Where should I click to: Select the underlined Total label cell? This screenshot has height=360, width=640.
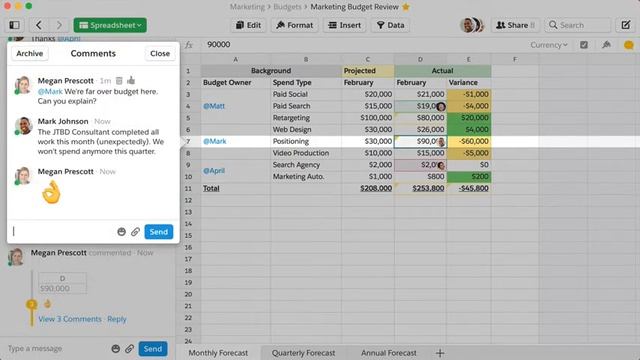(x=236, y=188)
